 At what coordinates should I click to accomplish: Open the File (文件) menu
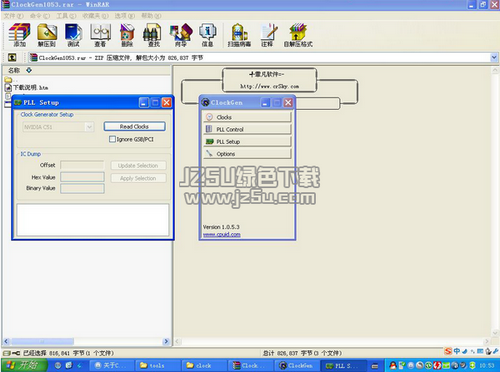[x=13, y=16]
